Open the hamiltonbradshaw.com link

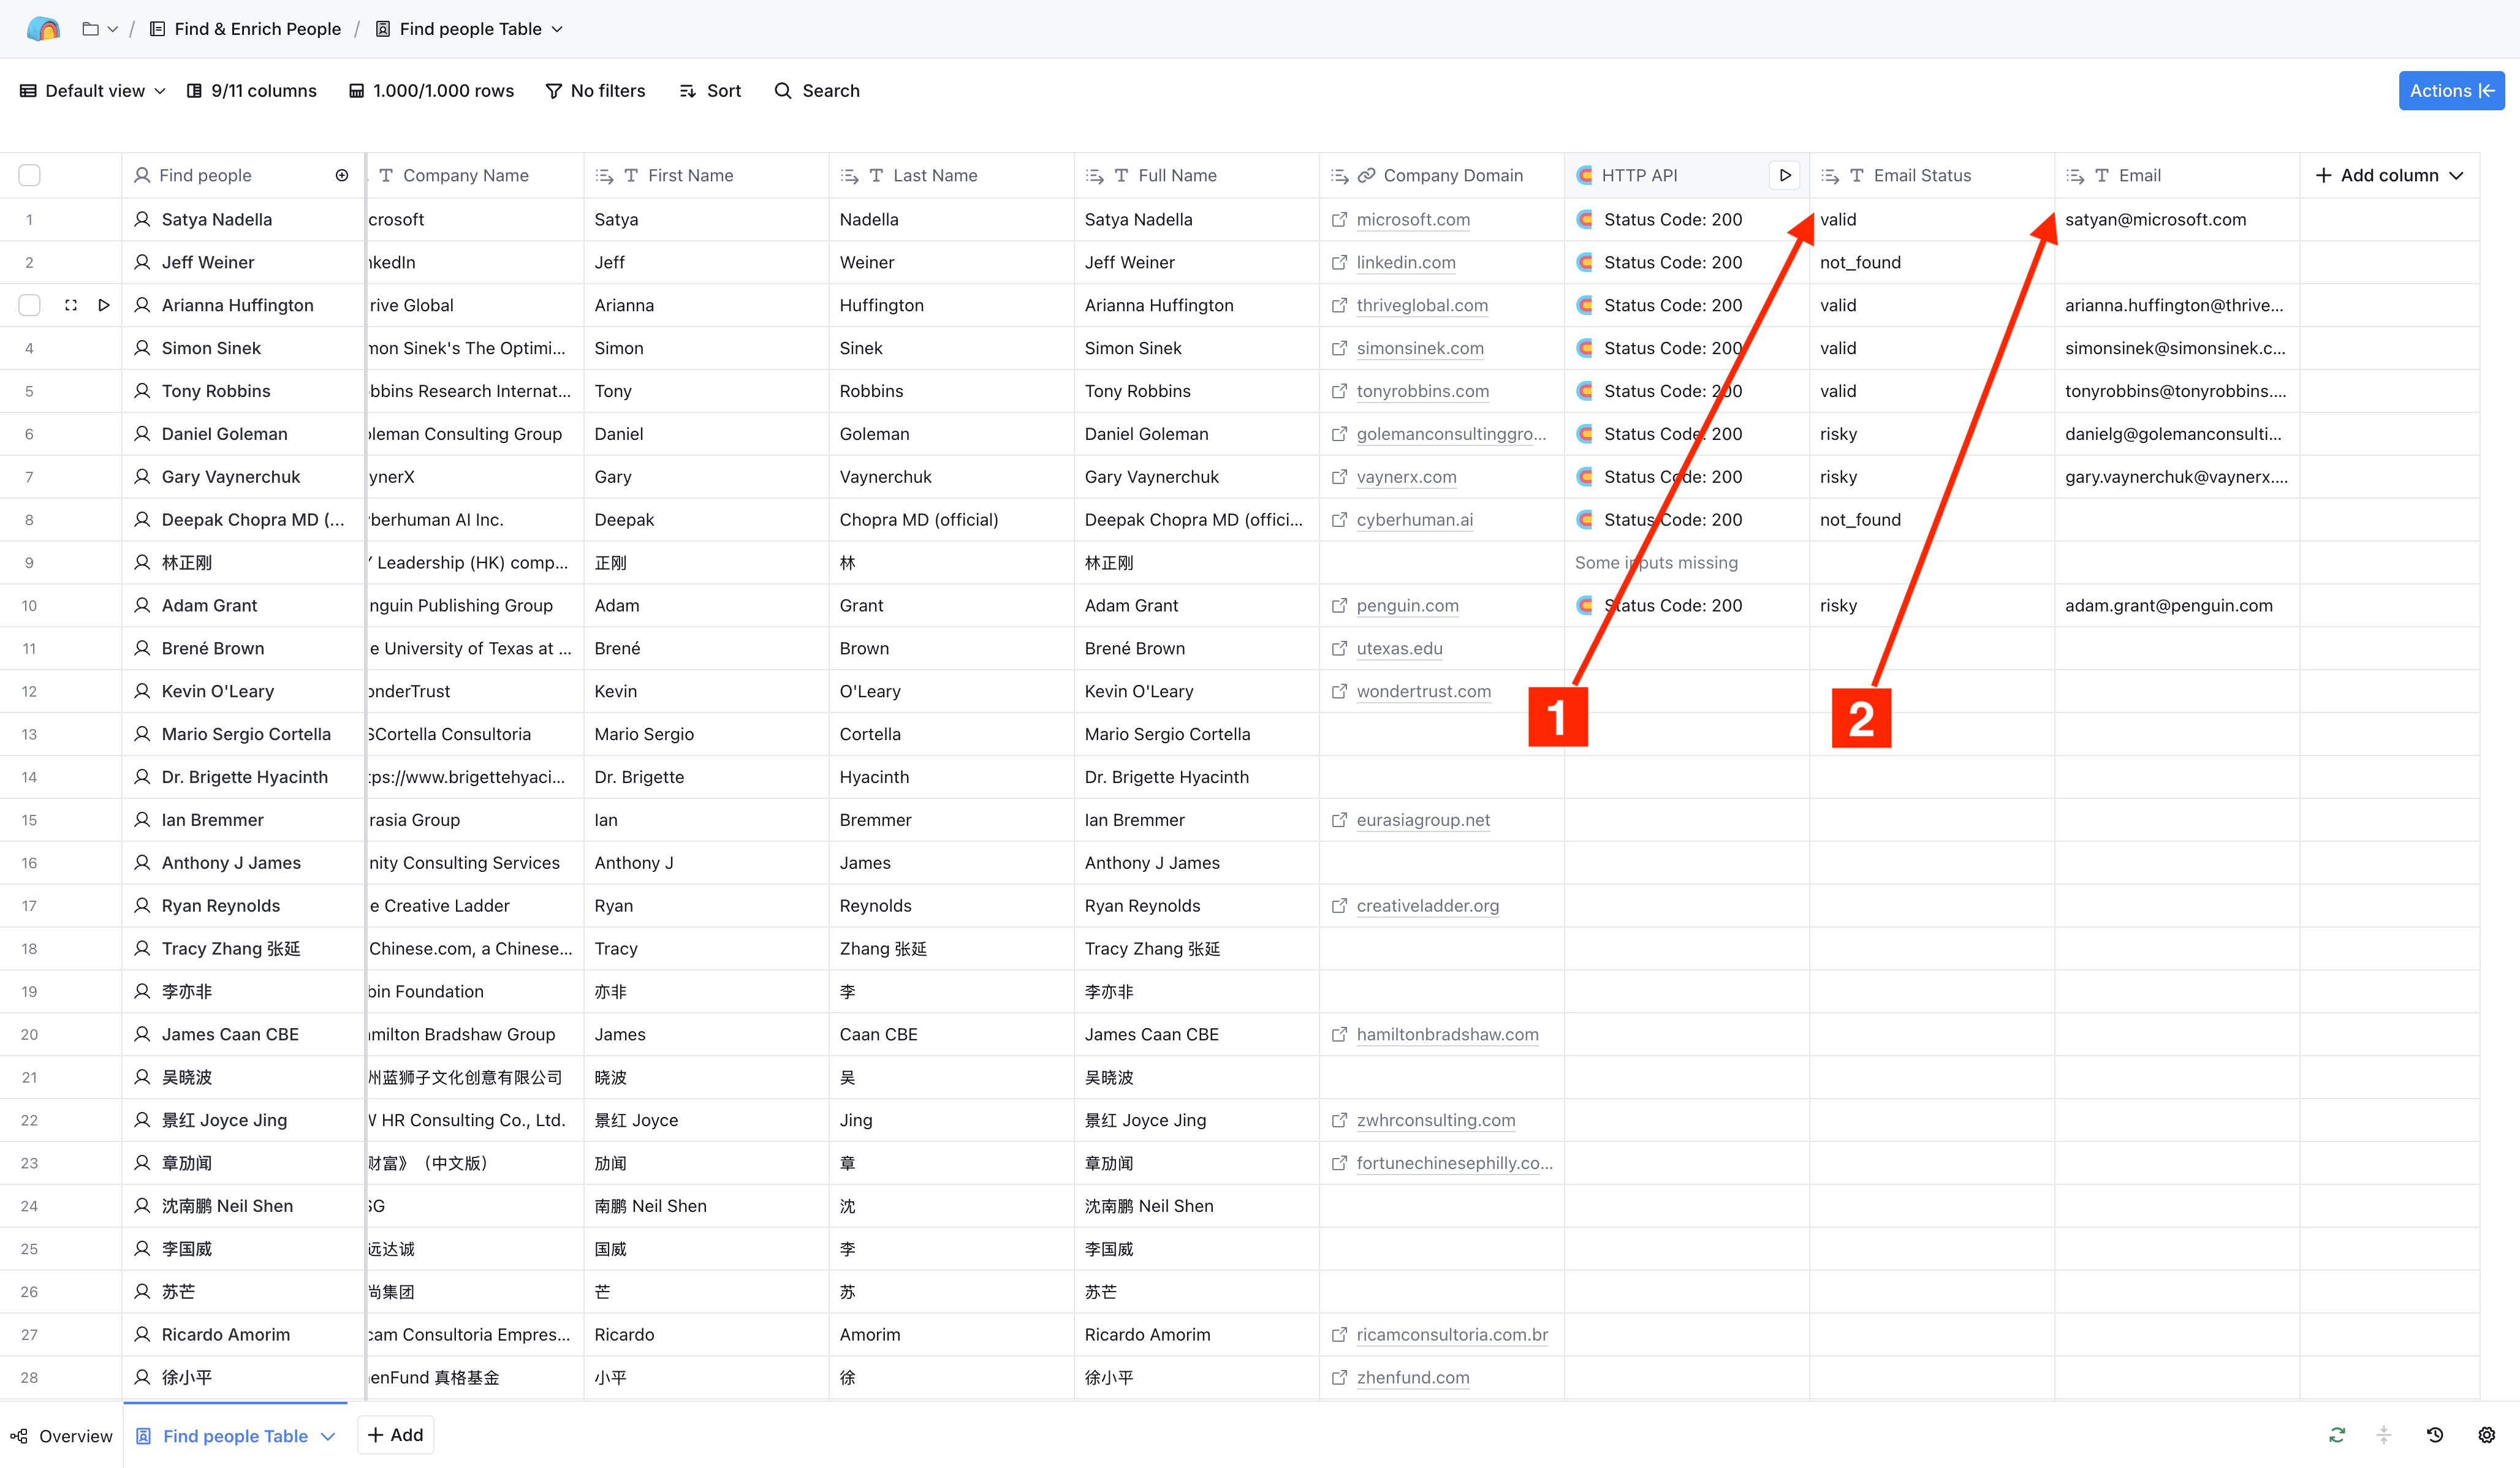[1447, 1034]
